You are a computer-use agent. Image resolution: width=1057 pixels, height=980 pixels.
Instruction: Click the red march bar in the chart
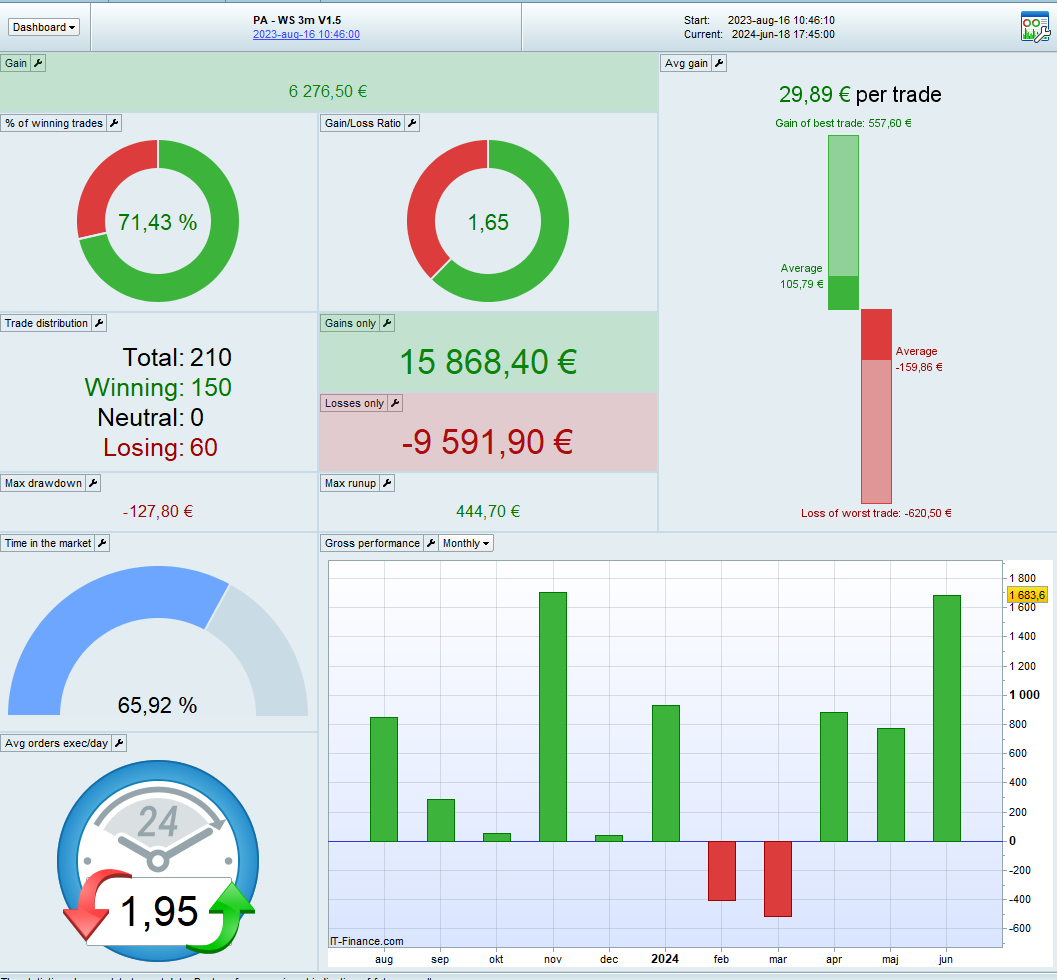(778, 879)
